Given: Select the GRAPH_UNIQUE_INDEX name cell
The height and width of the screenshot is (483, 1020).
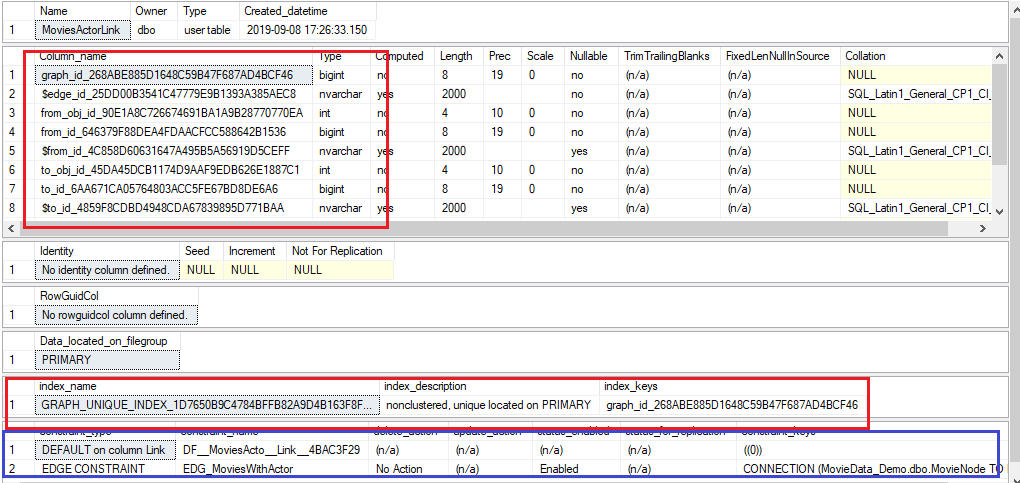Looking at the screenshot, I should (207, 405).
